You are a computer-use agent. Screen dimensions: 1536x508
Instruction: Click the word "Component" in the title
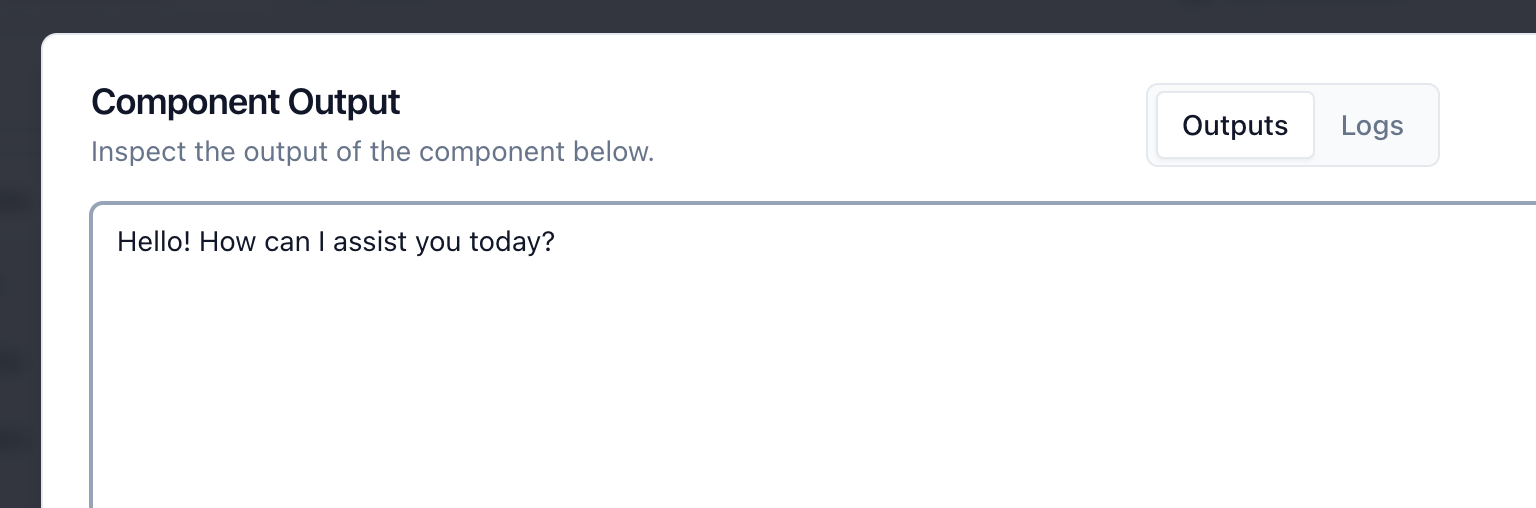[x=185, y=102]
